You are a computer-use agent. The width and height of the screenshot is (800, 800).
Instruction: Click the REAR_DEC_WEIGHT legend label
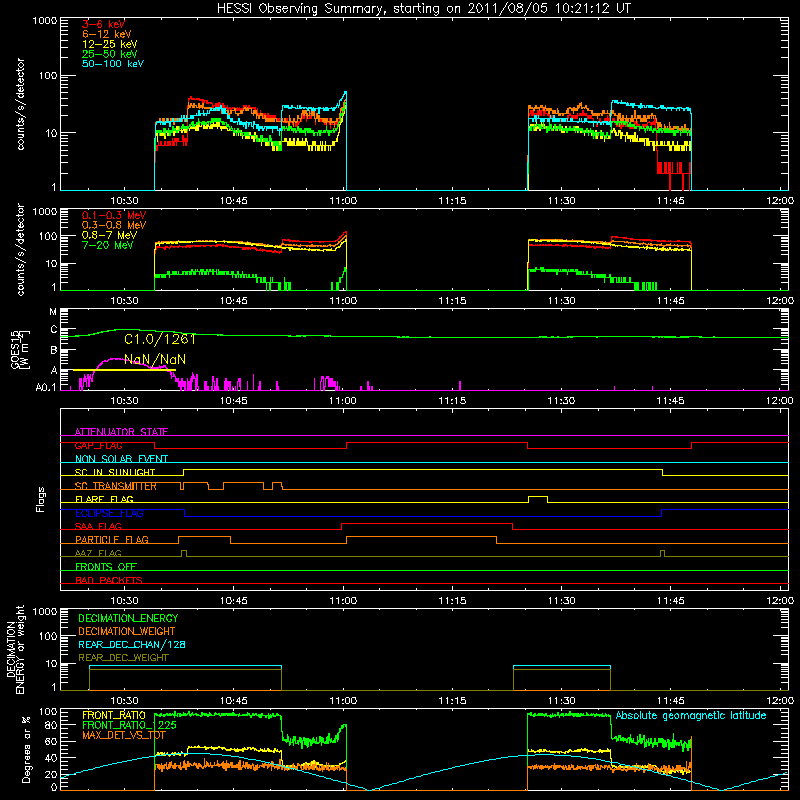123,658
